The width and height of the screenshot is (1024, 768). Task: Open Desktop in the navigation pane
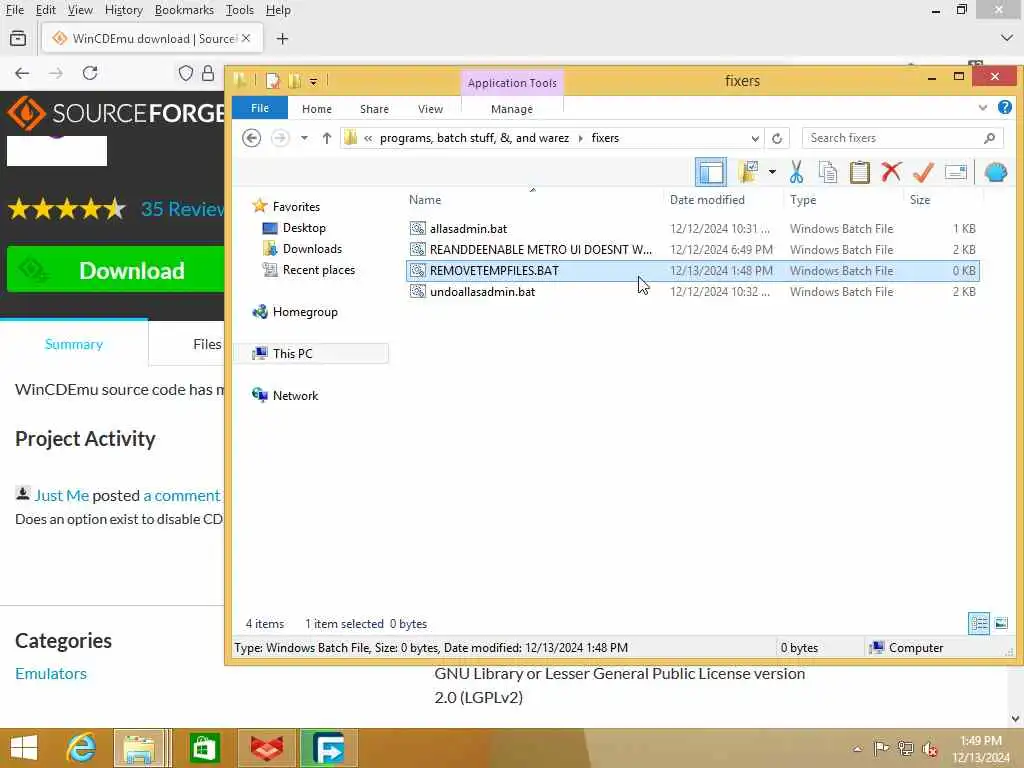304,228
